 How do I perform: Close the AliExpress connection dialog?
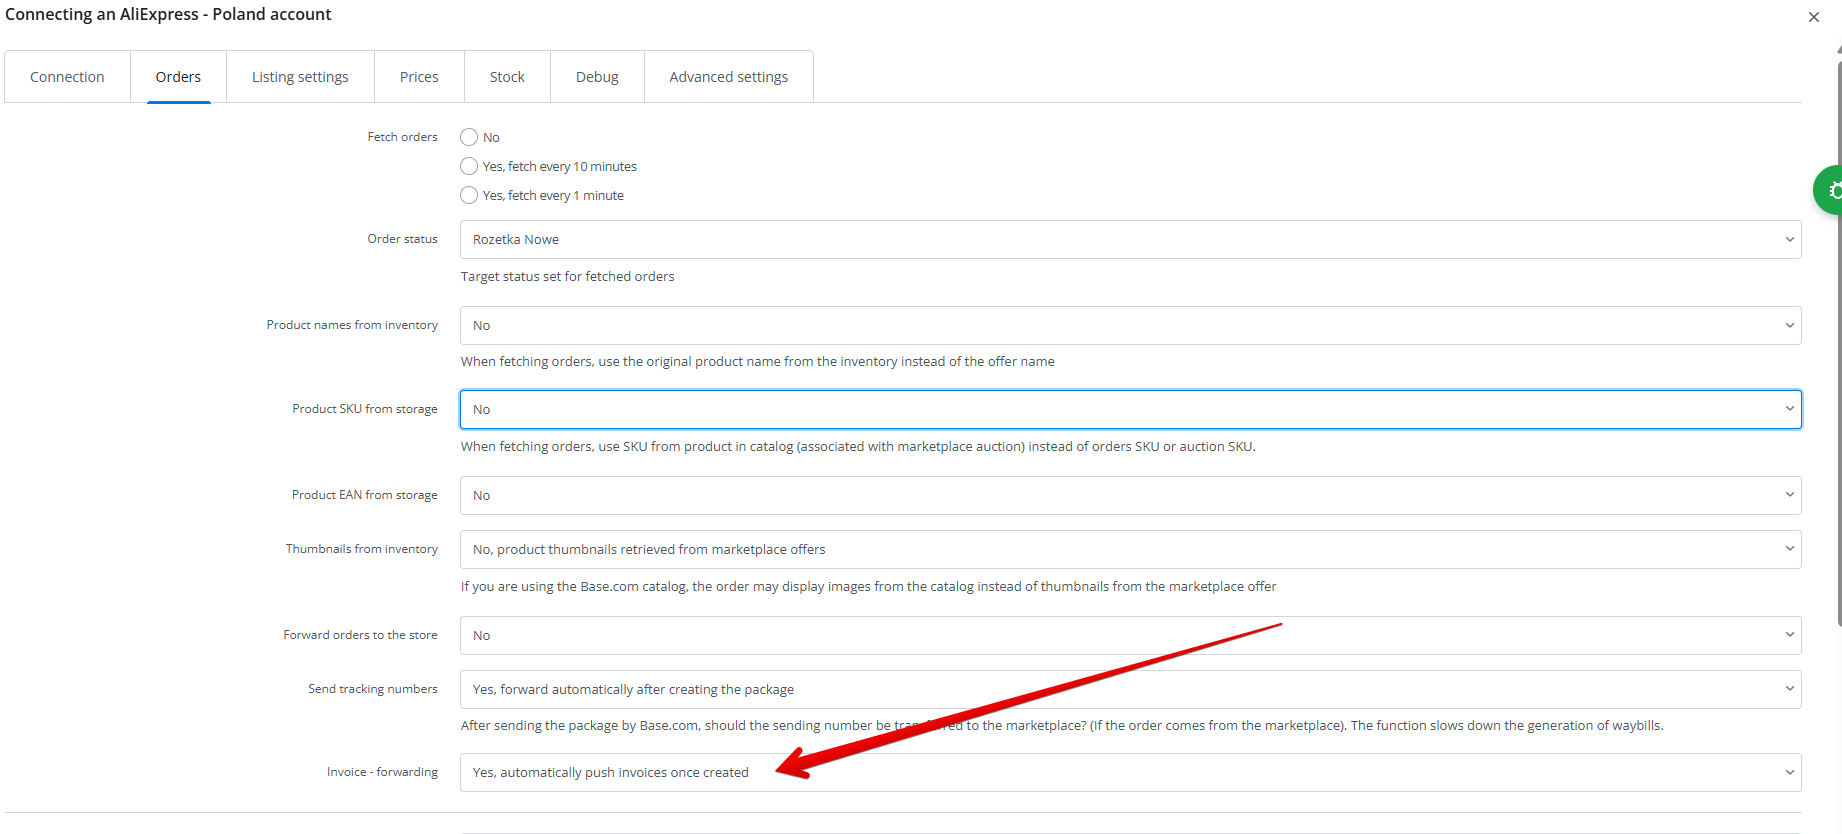[1813, 17]
